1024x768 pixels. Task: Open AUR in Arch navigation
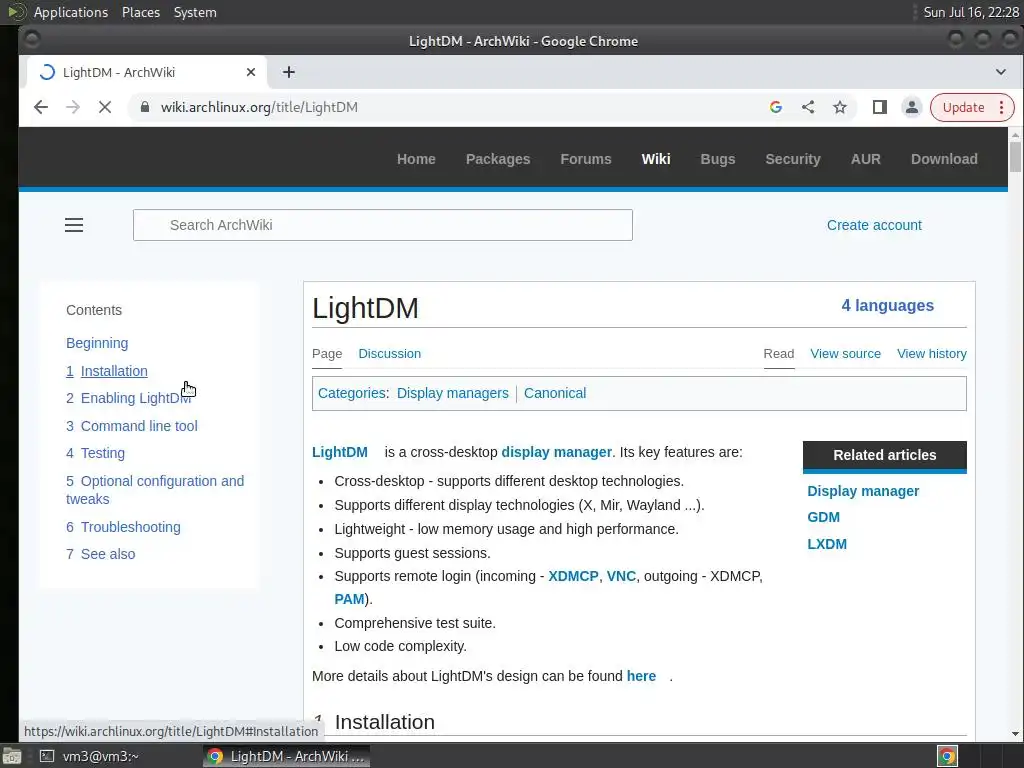pyautogui.click(x=865, y=159)
